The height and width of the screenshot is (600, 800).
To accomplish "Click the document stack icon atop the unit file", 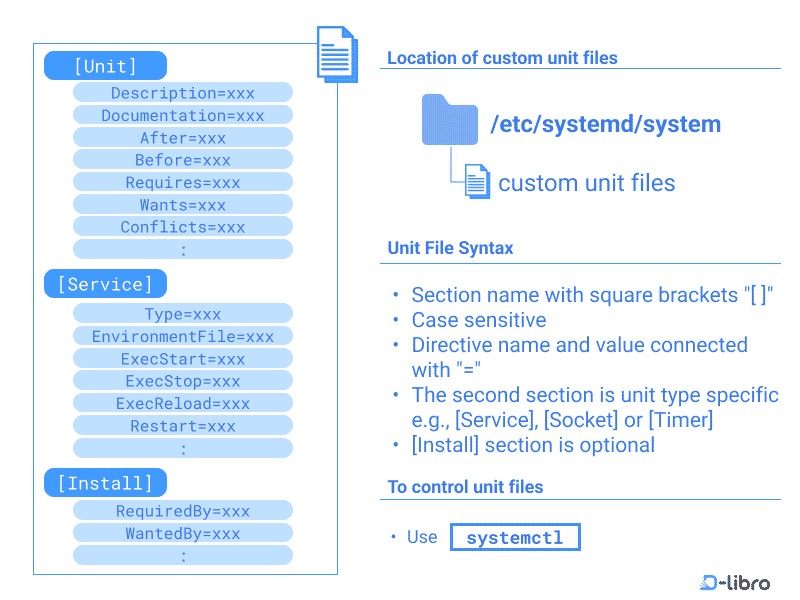I will [x=336, y=52].
